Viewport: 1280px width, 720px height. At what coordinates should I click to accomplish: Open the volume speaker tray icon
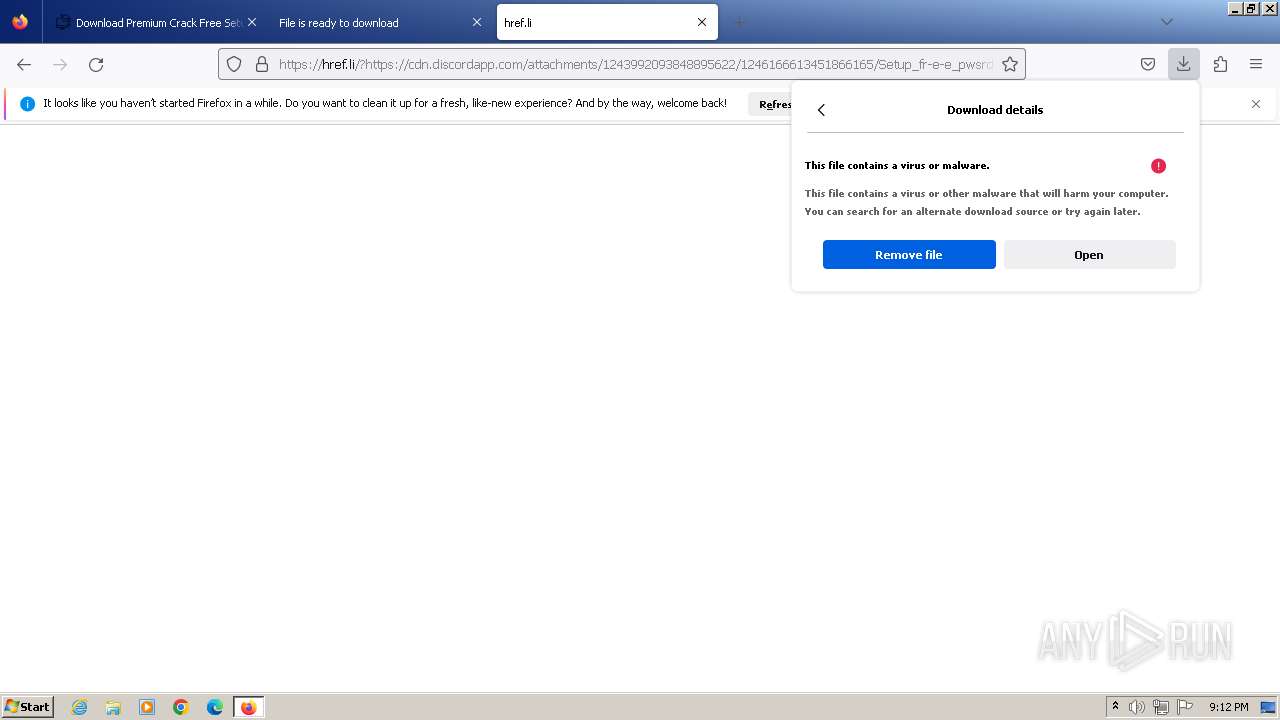[x=1137, y=707]
